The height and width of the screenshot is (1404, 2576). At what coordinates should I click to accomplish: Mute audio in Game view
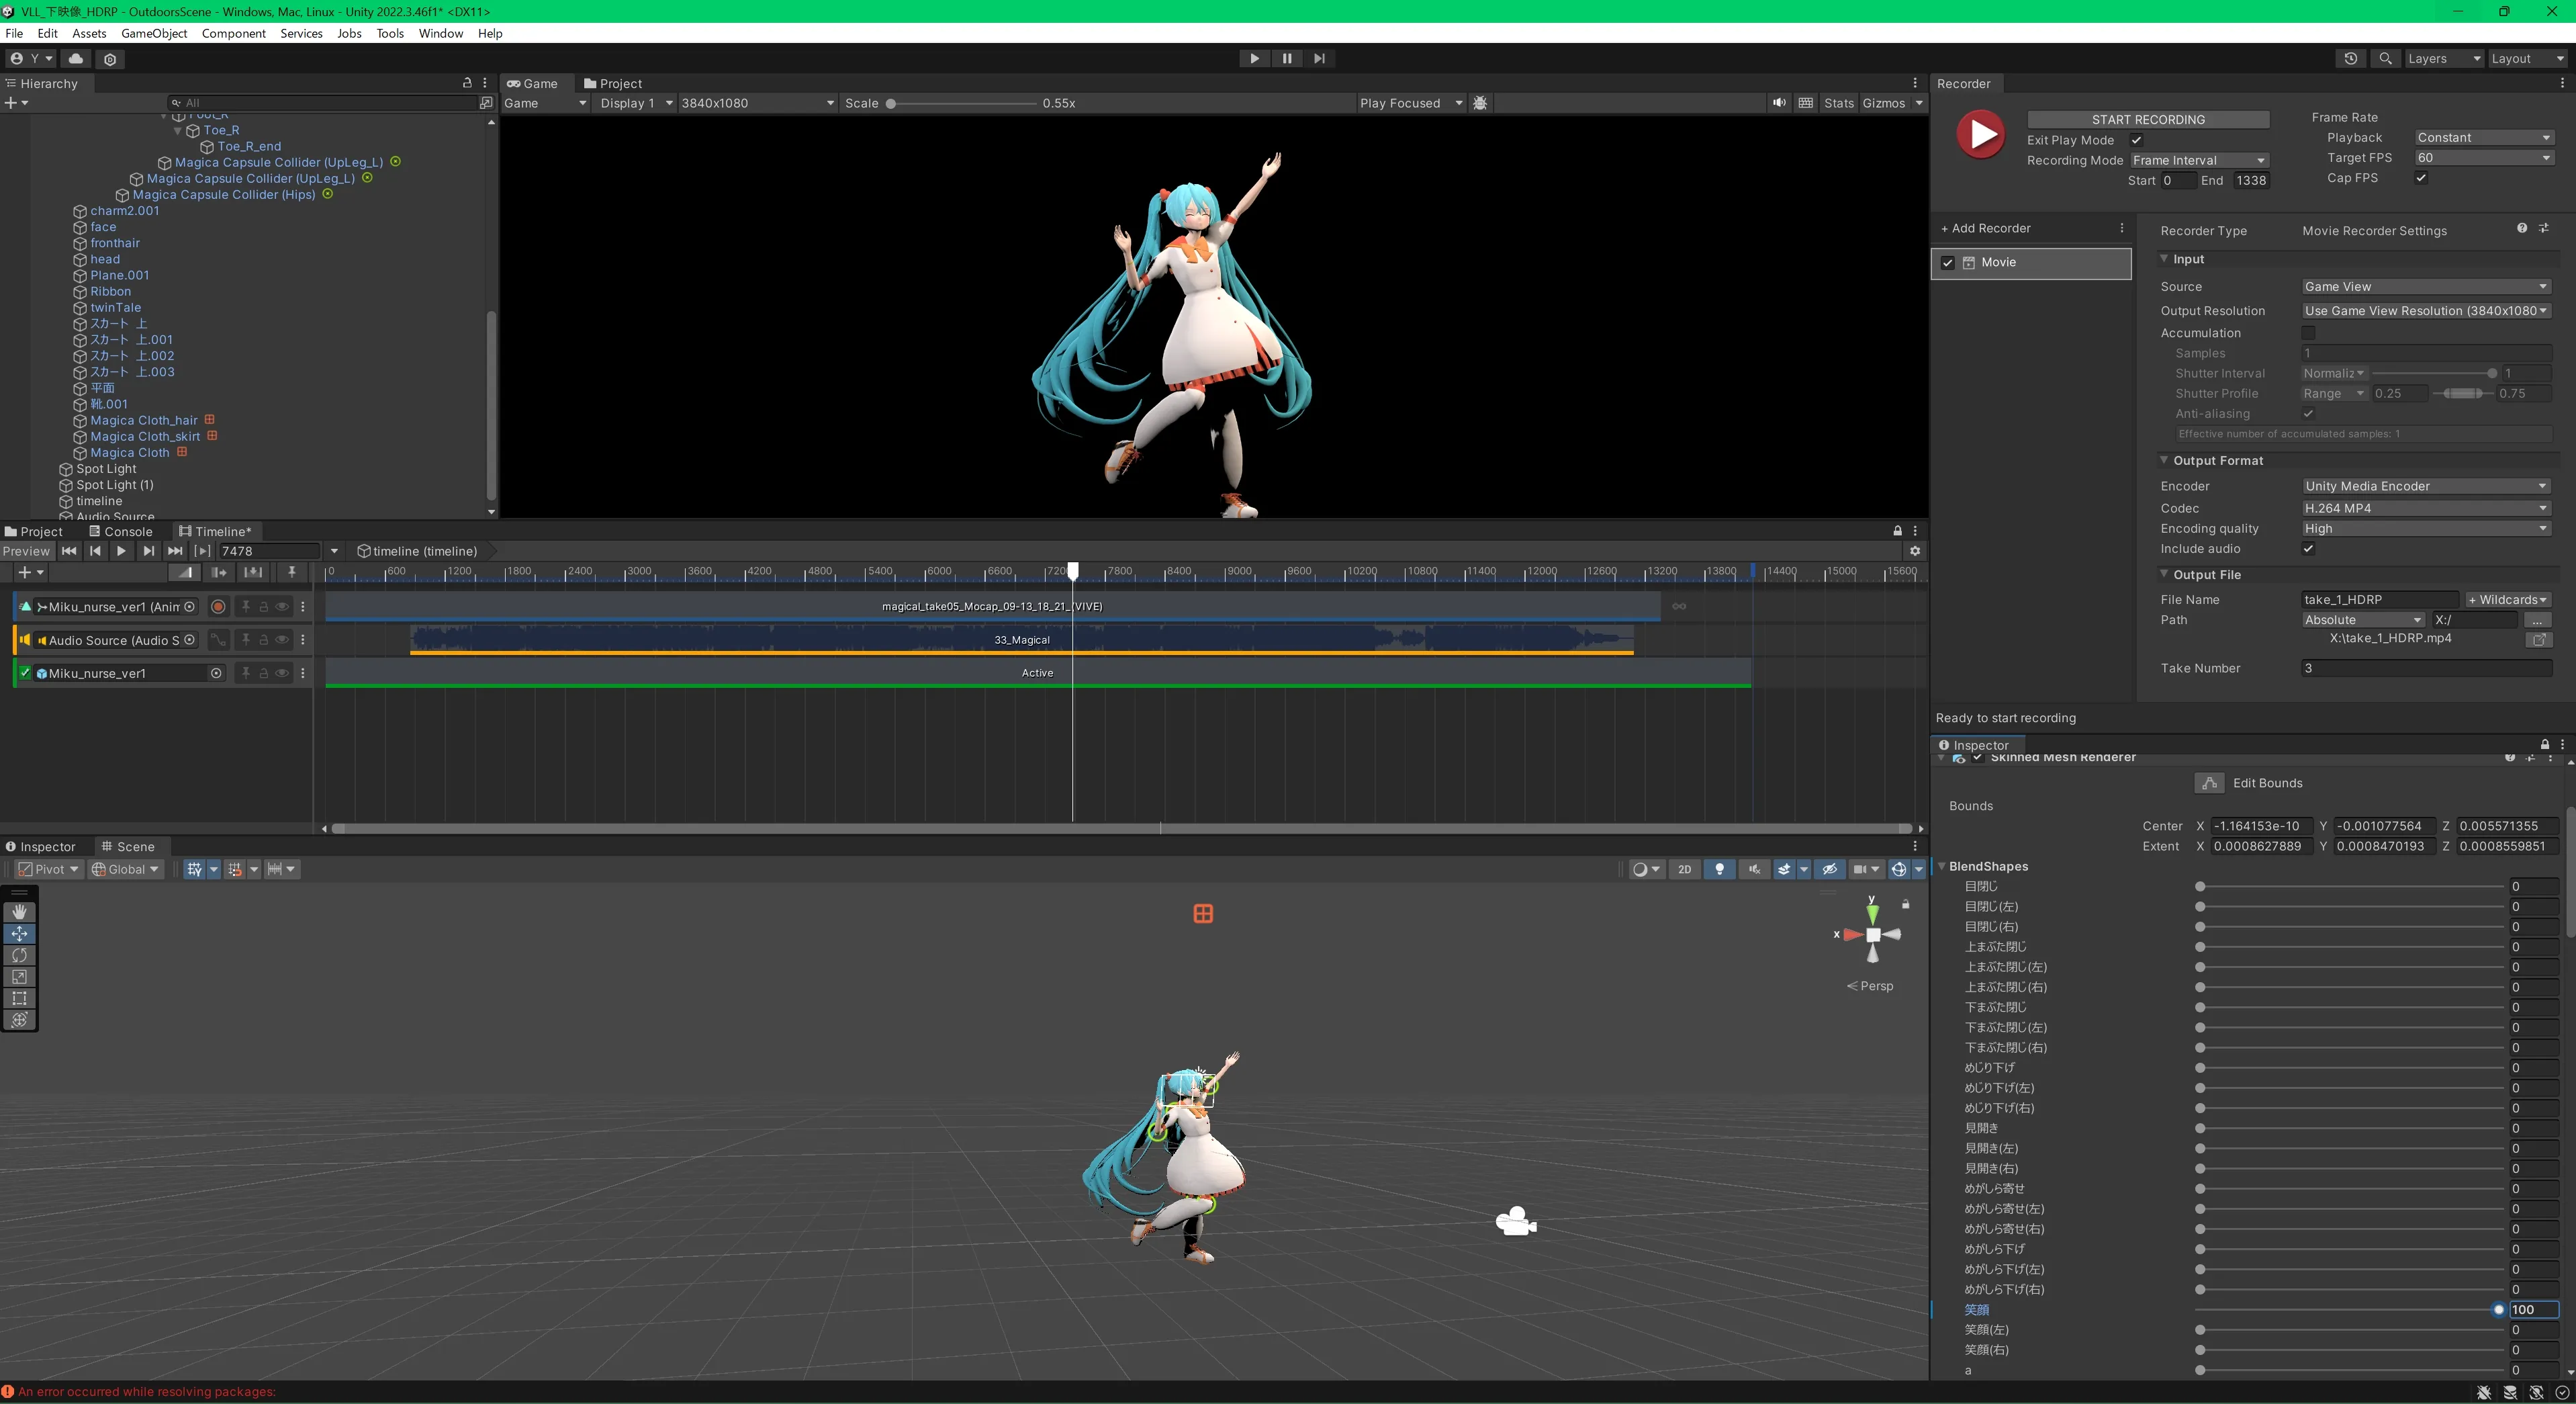click(x=1779, y=103)
